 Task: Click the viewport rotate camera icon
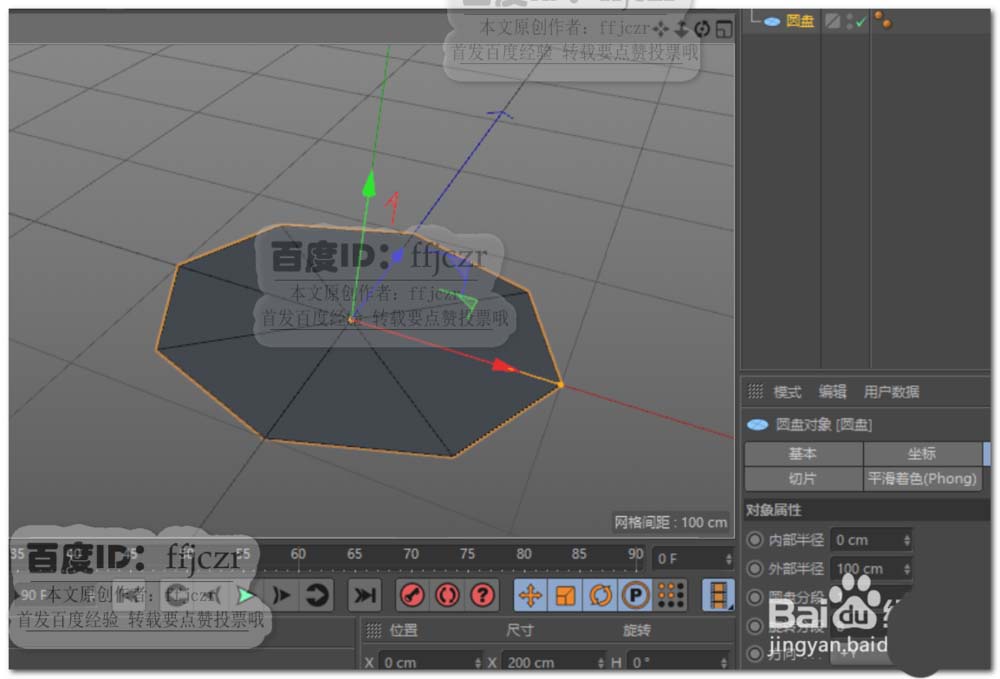tap(702, 29)
